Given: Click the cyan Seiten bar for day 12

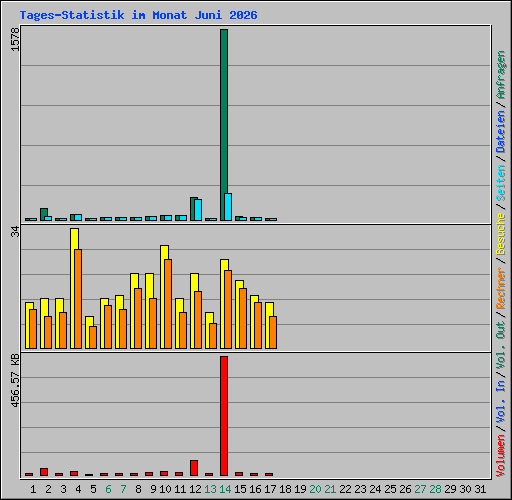Looking at the screenshot, I should pyautogui.click(x=198, y=210).
